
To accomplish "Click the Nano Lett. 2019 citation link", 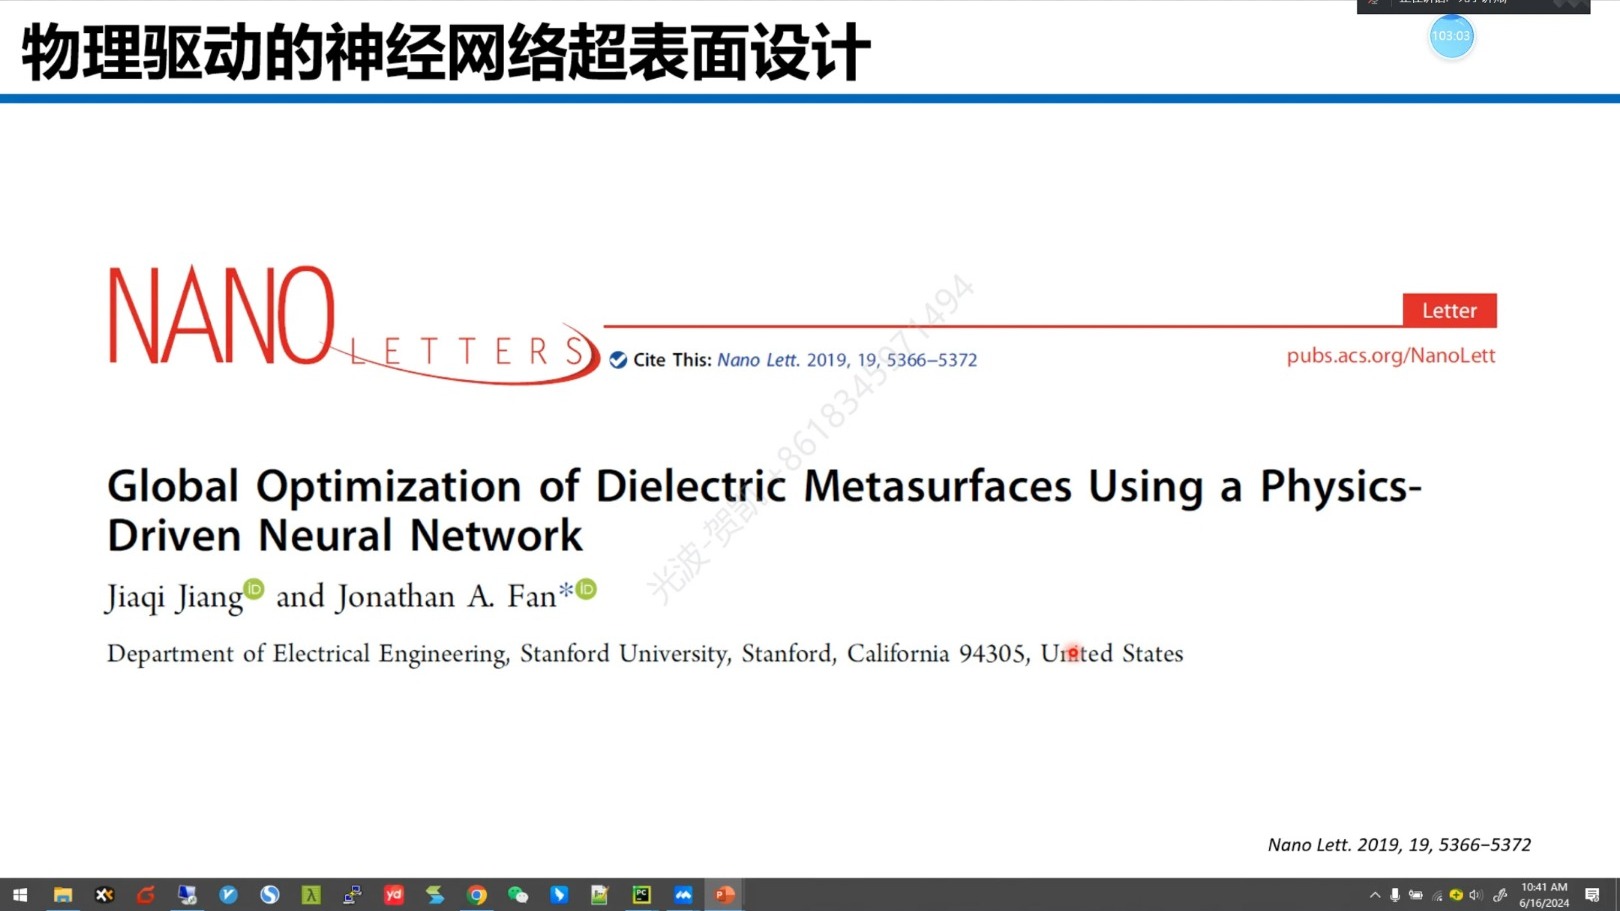I will pyautogui.click(x=847, y=360).
